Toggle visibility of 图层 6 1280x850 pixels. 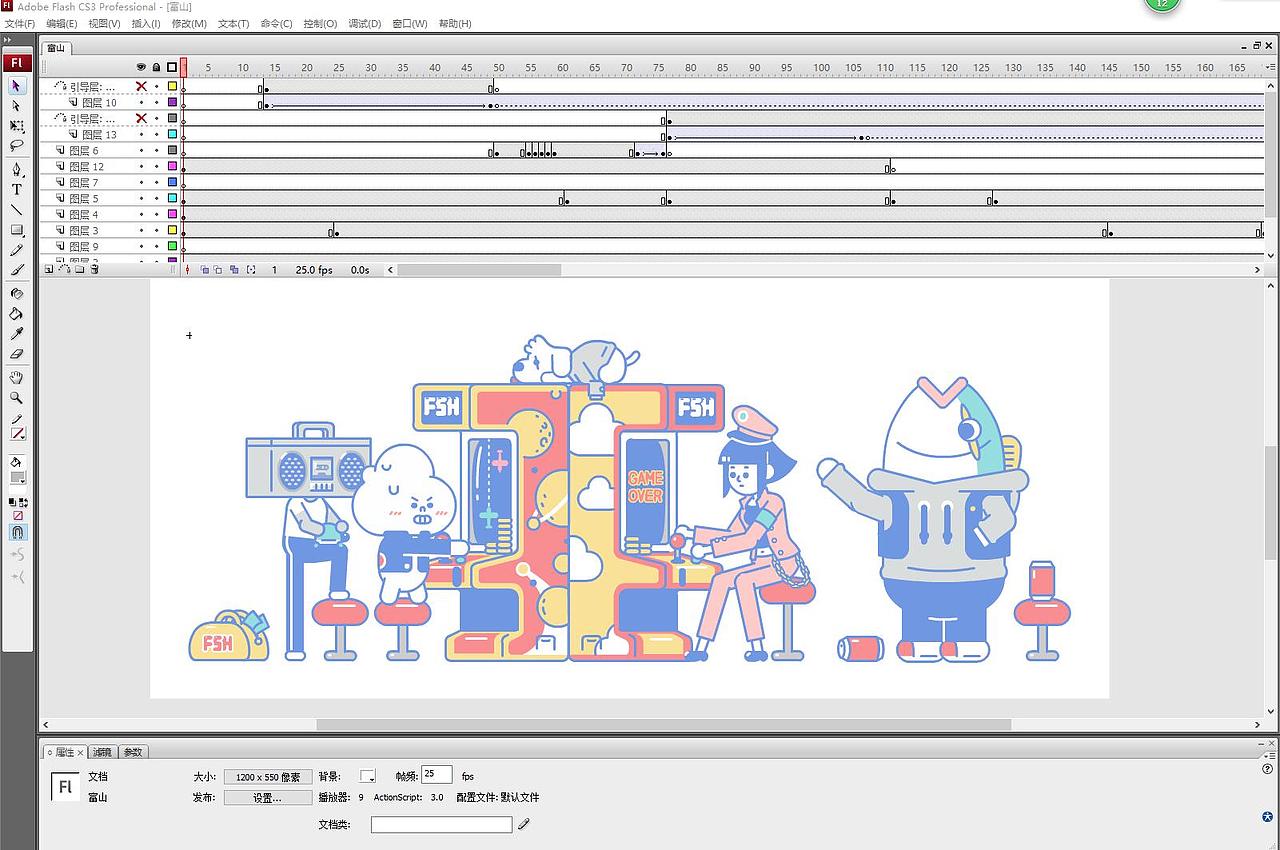[x=141, y=150]
